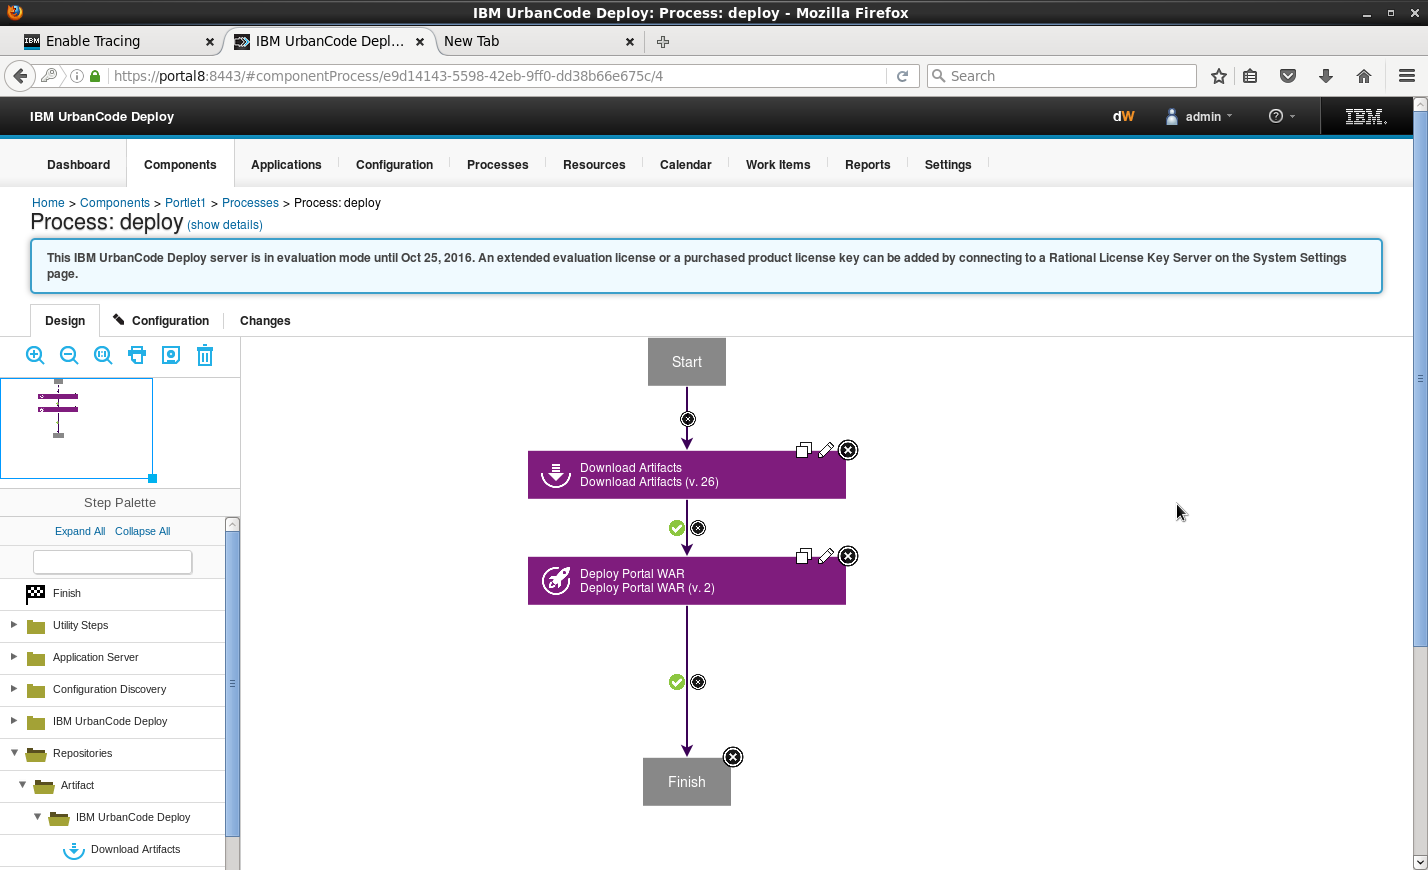Viewport: 1428px width, 870px height.
Task: Switch to the Configuration tab
Action: pyautogui.click(x=162, y=321)
